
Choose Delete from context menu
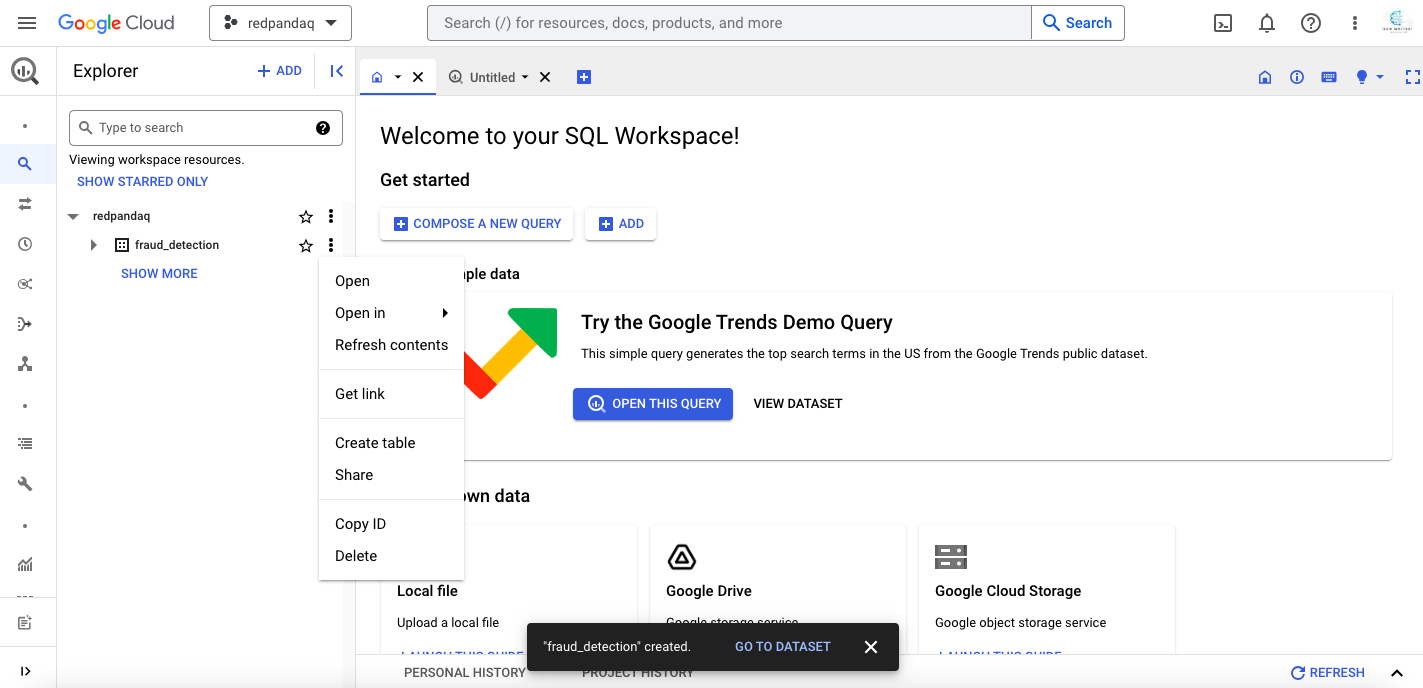(391, 556)
